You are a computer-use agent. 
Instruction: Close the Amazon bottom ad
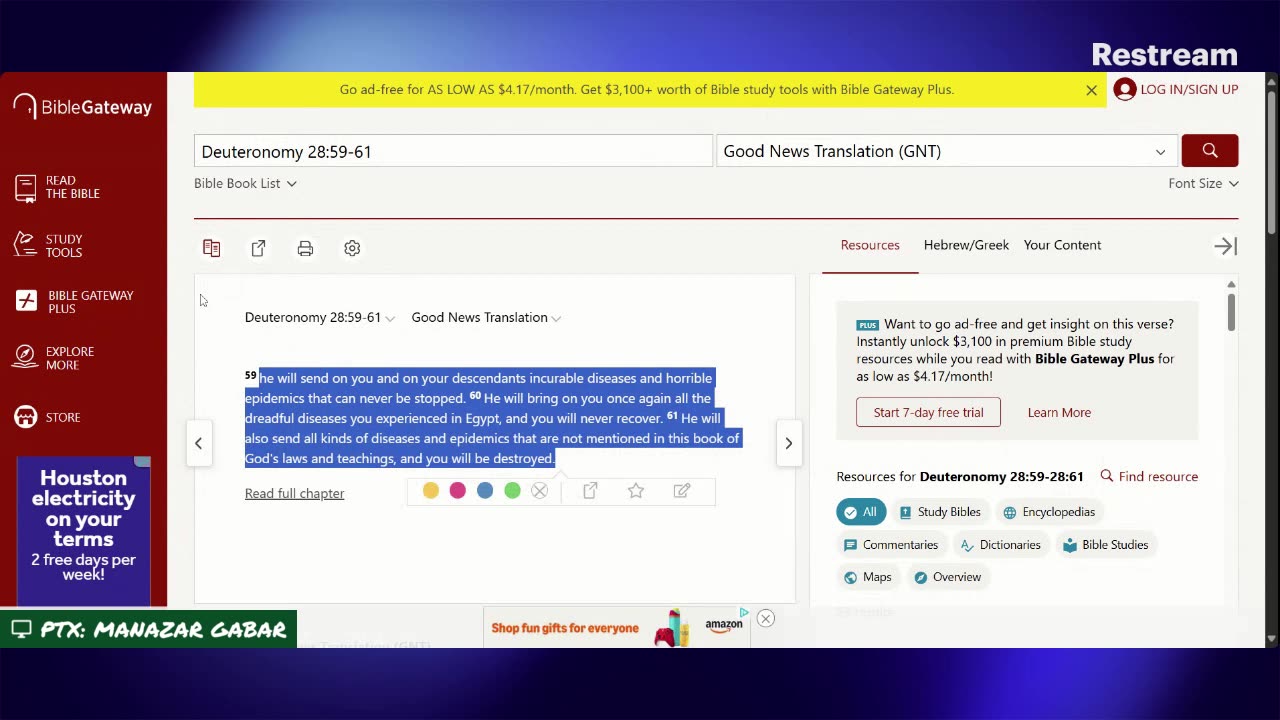click(765, 619)
